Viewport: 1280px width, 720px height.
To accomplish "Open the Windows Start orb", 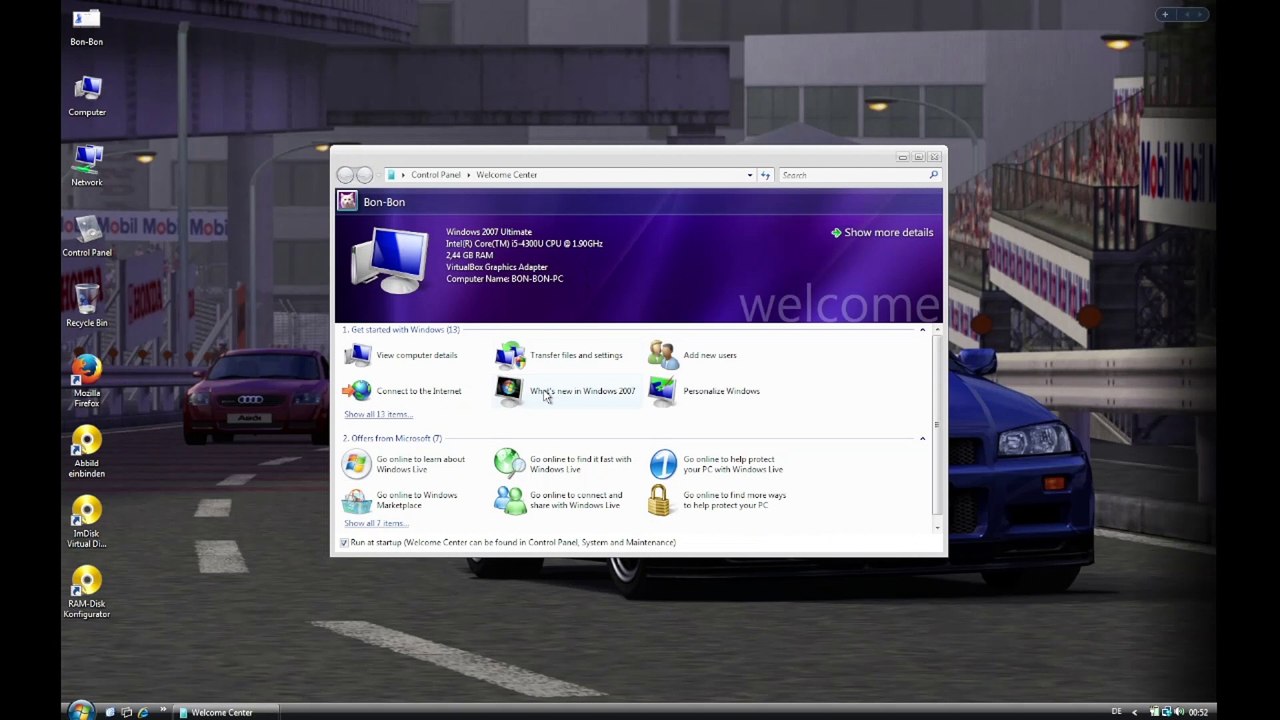I will tap(80, 712).
